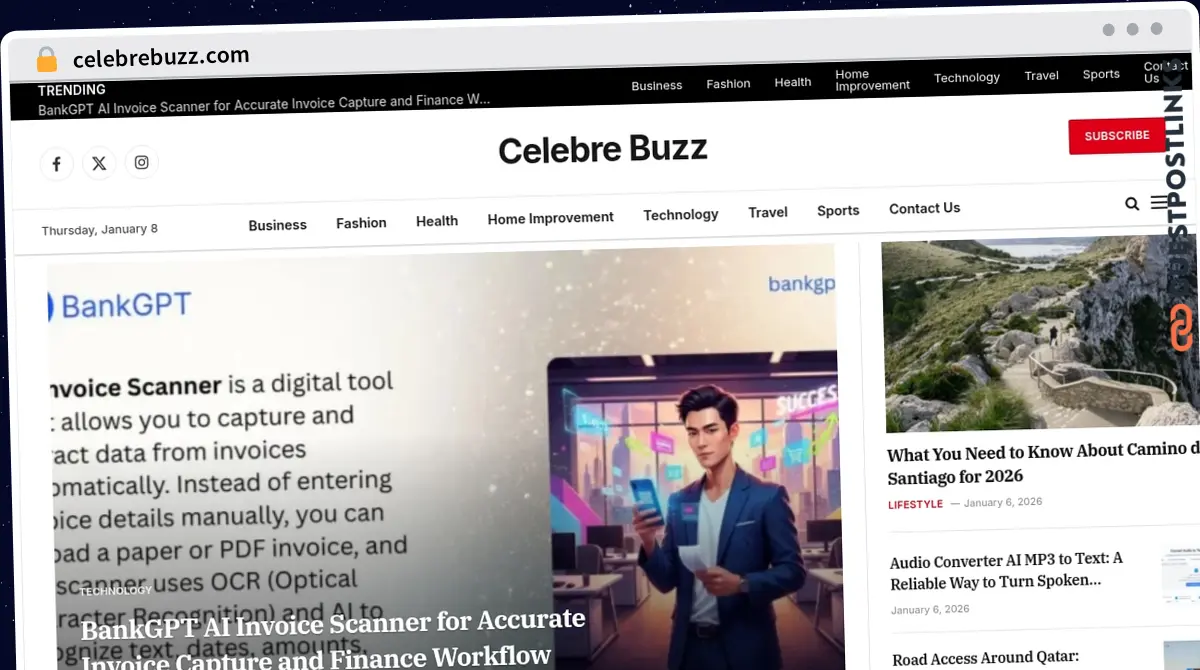Open the Facebook page icon
1200x670 pixels.
(57, 163)
